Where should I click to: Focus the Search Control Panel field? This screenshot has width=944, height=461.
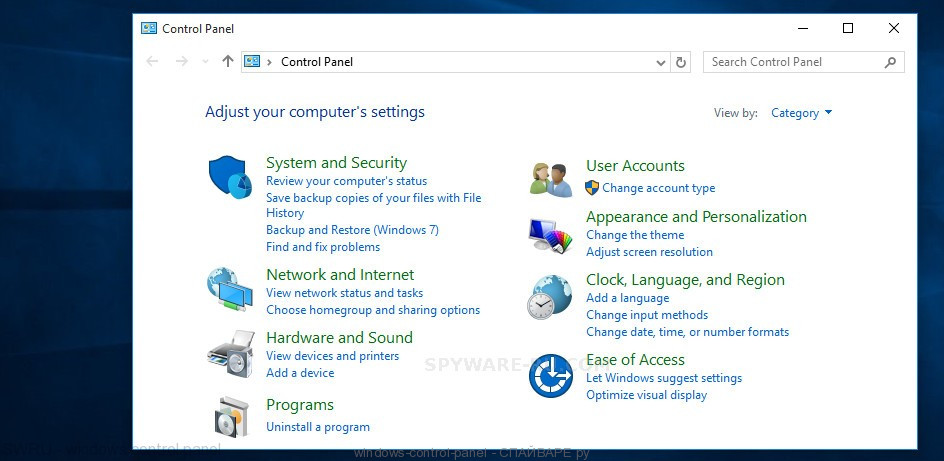803,62
